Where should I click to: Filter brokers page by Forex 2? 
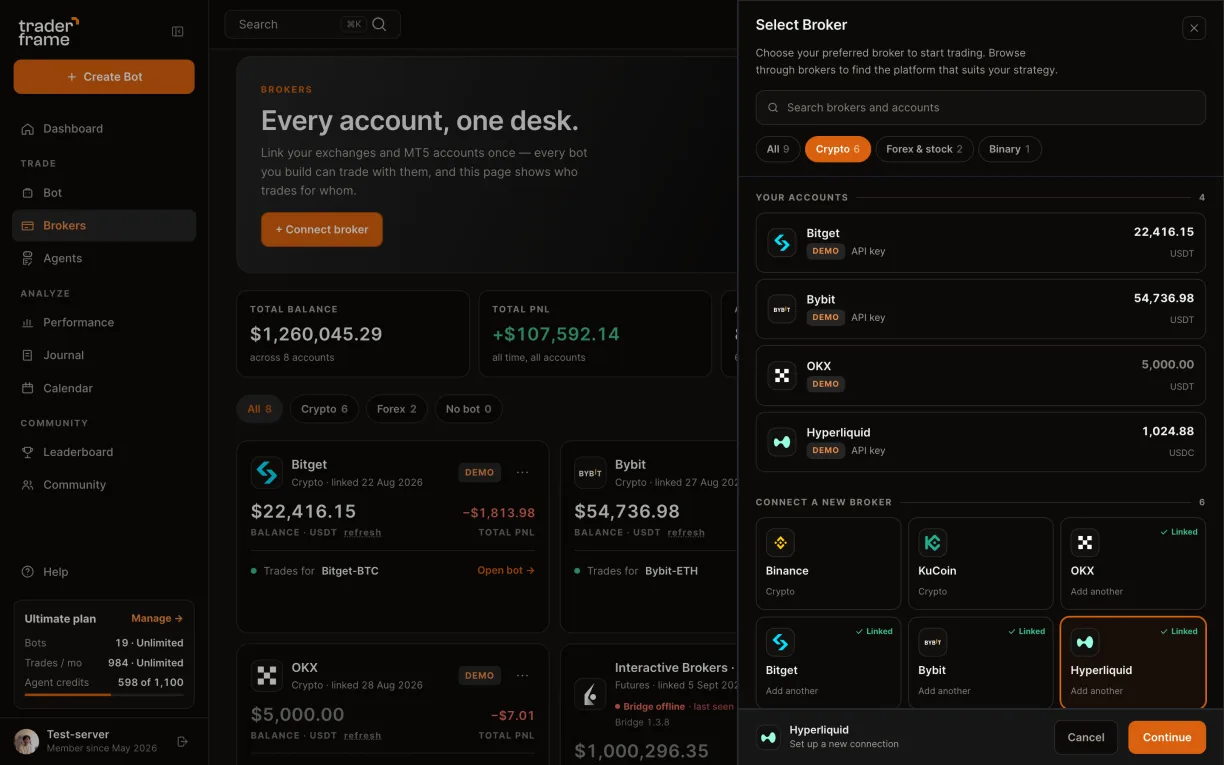coord(397,409)
